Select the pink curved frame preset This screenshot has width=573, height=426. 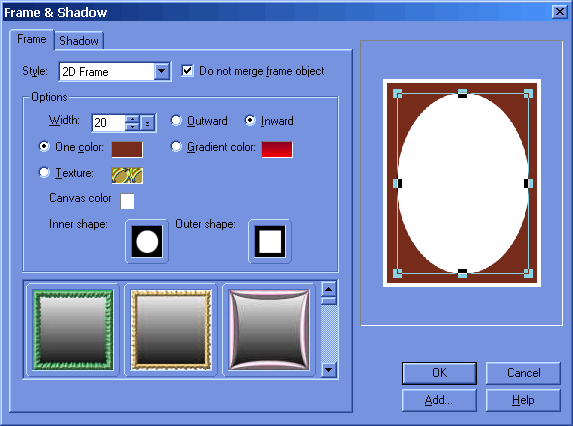(269, 330)
